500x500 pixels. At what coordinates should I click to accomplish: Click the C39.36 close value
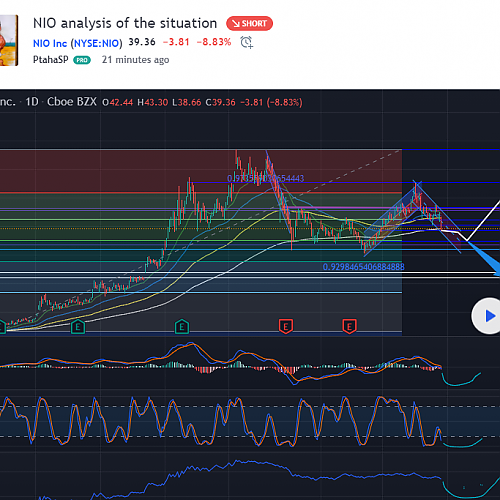[x=220, y=102]
